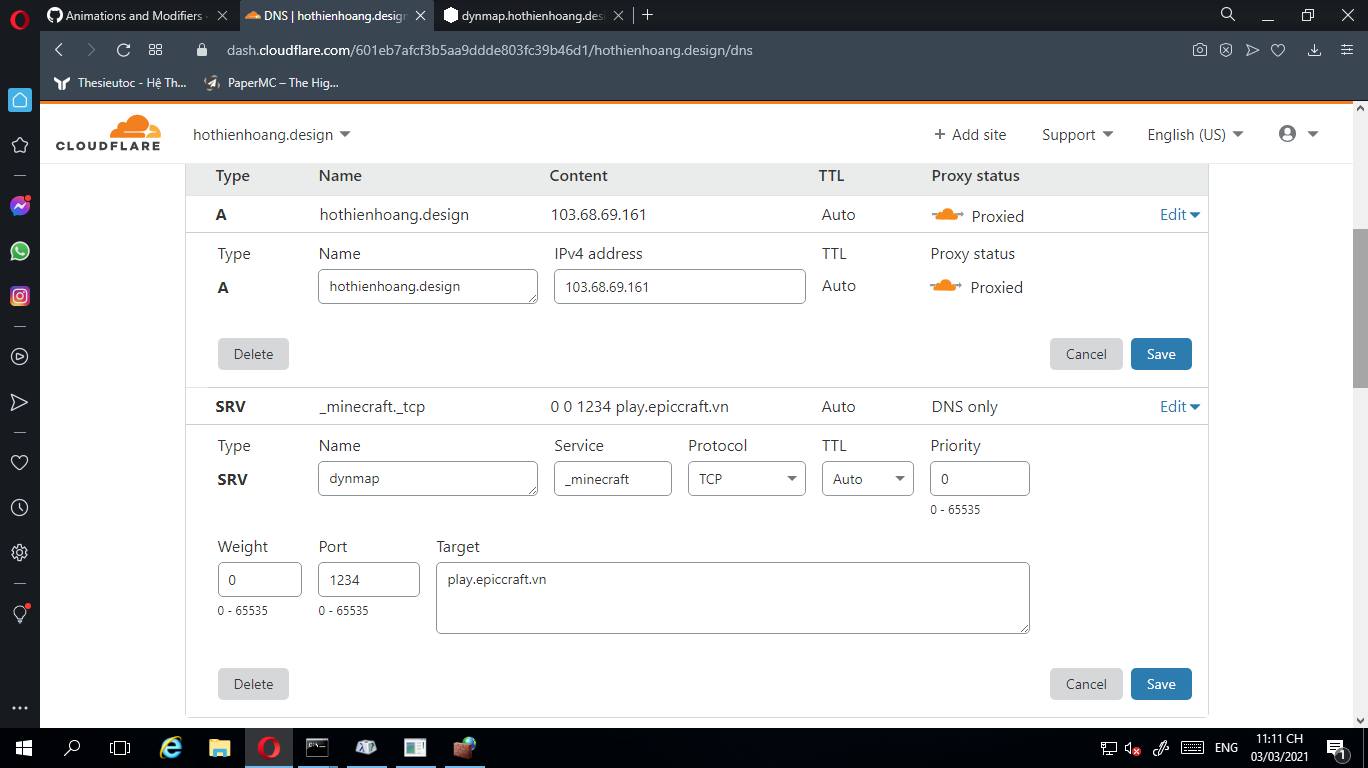The image size is (1368, 768).
Task: Open Messenger in the Opera sidebar
Action: pos(19,206)
